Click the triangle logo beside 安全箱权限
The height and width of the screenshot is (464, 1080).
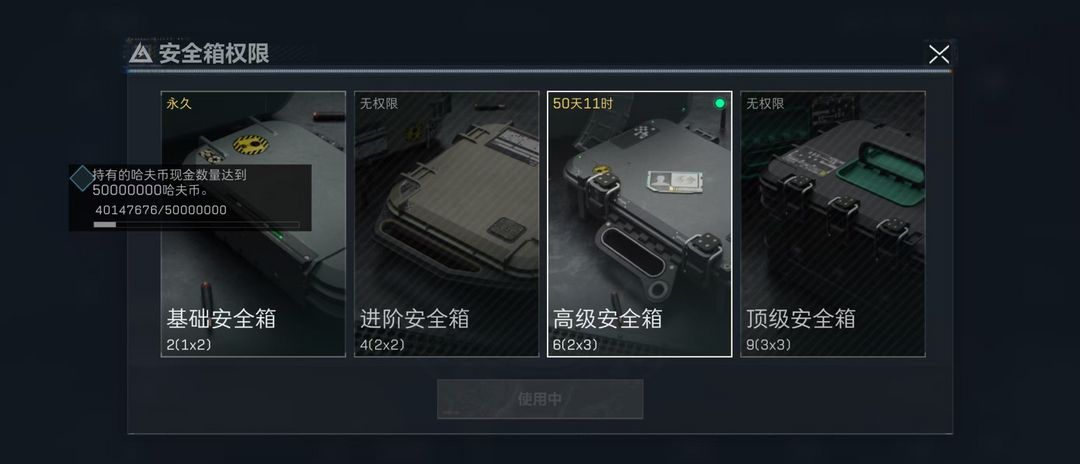(141, 54)
